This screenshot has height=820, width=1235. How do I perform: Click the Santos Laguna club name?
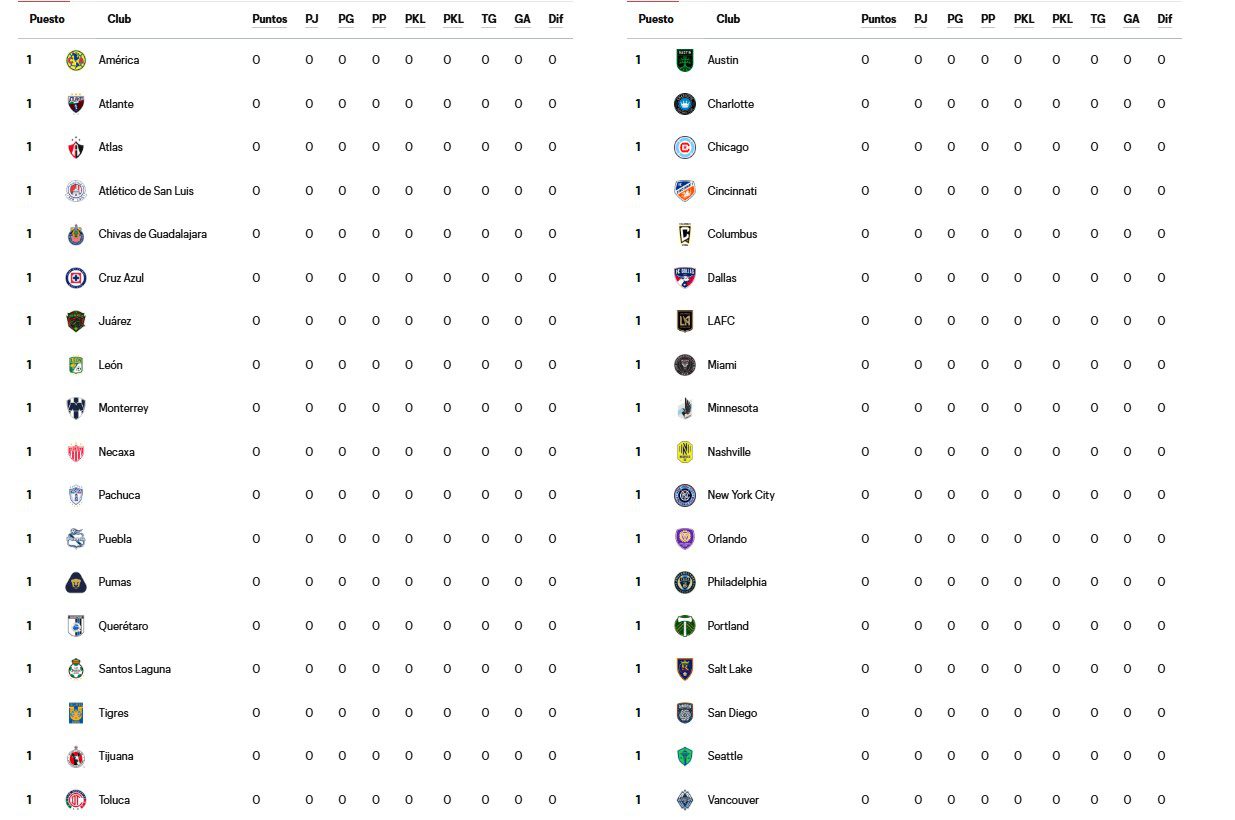[x=135, y=669]
